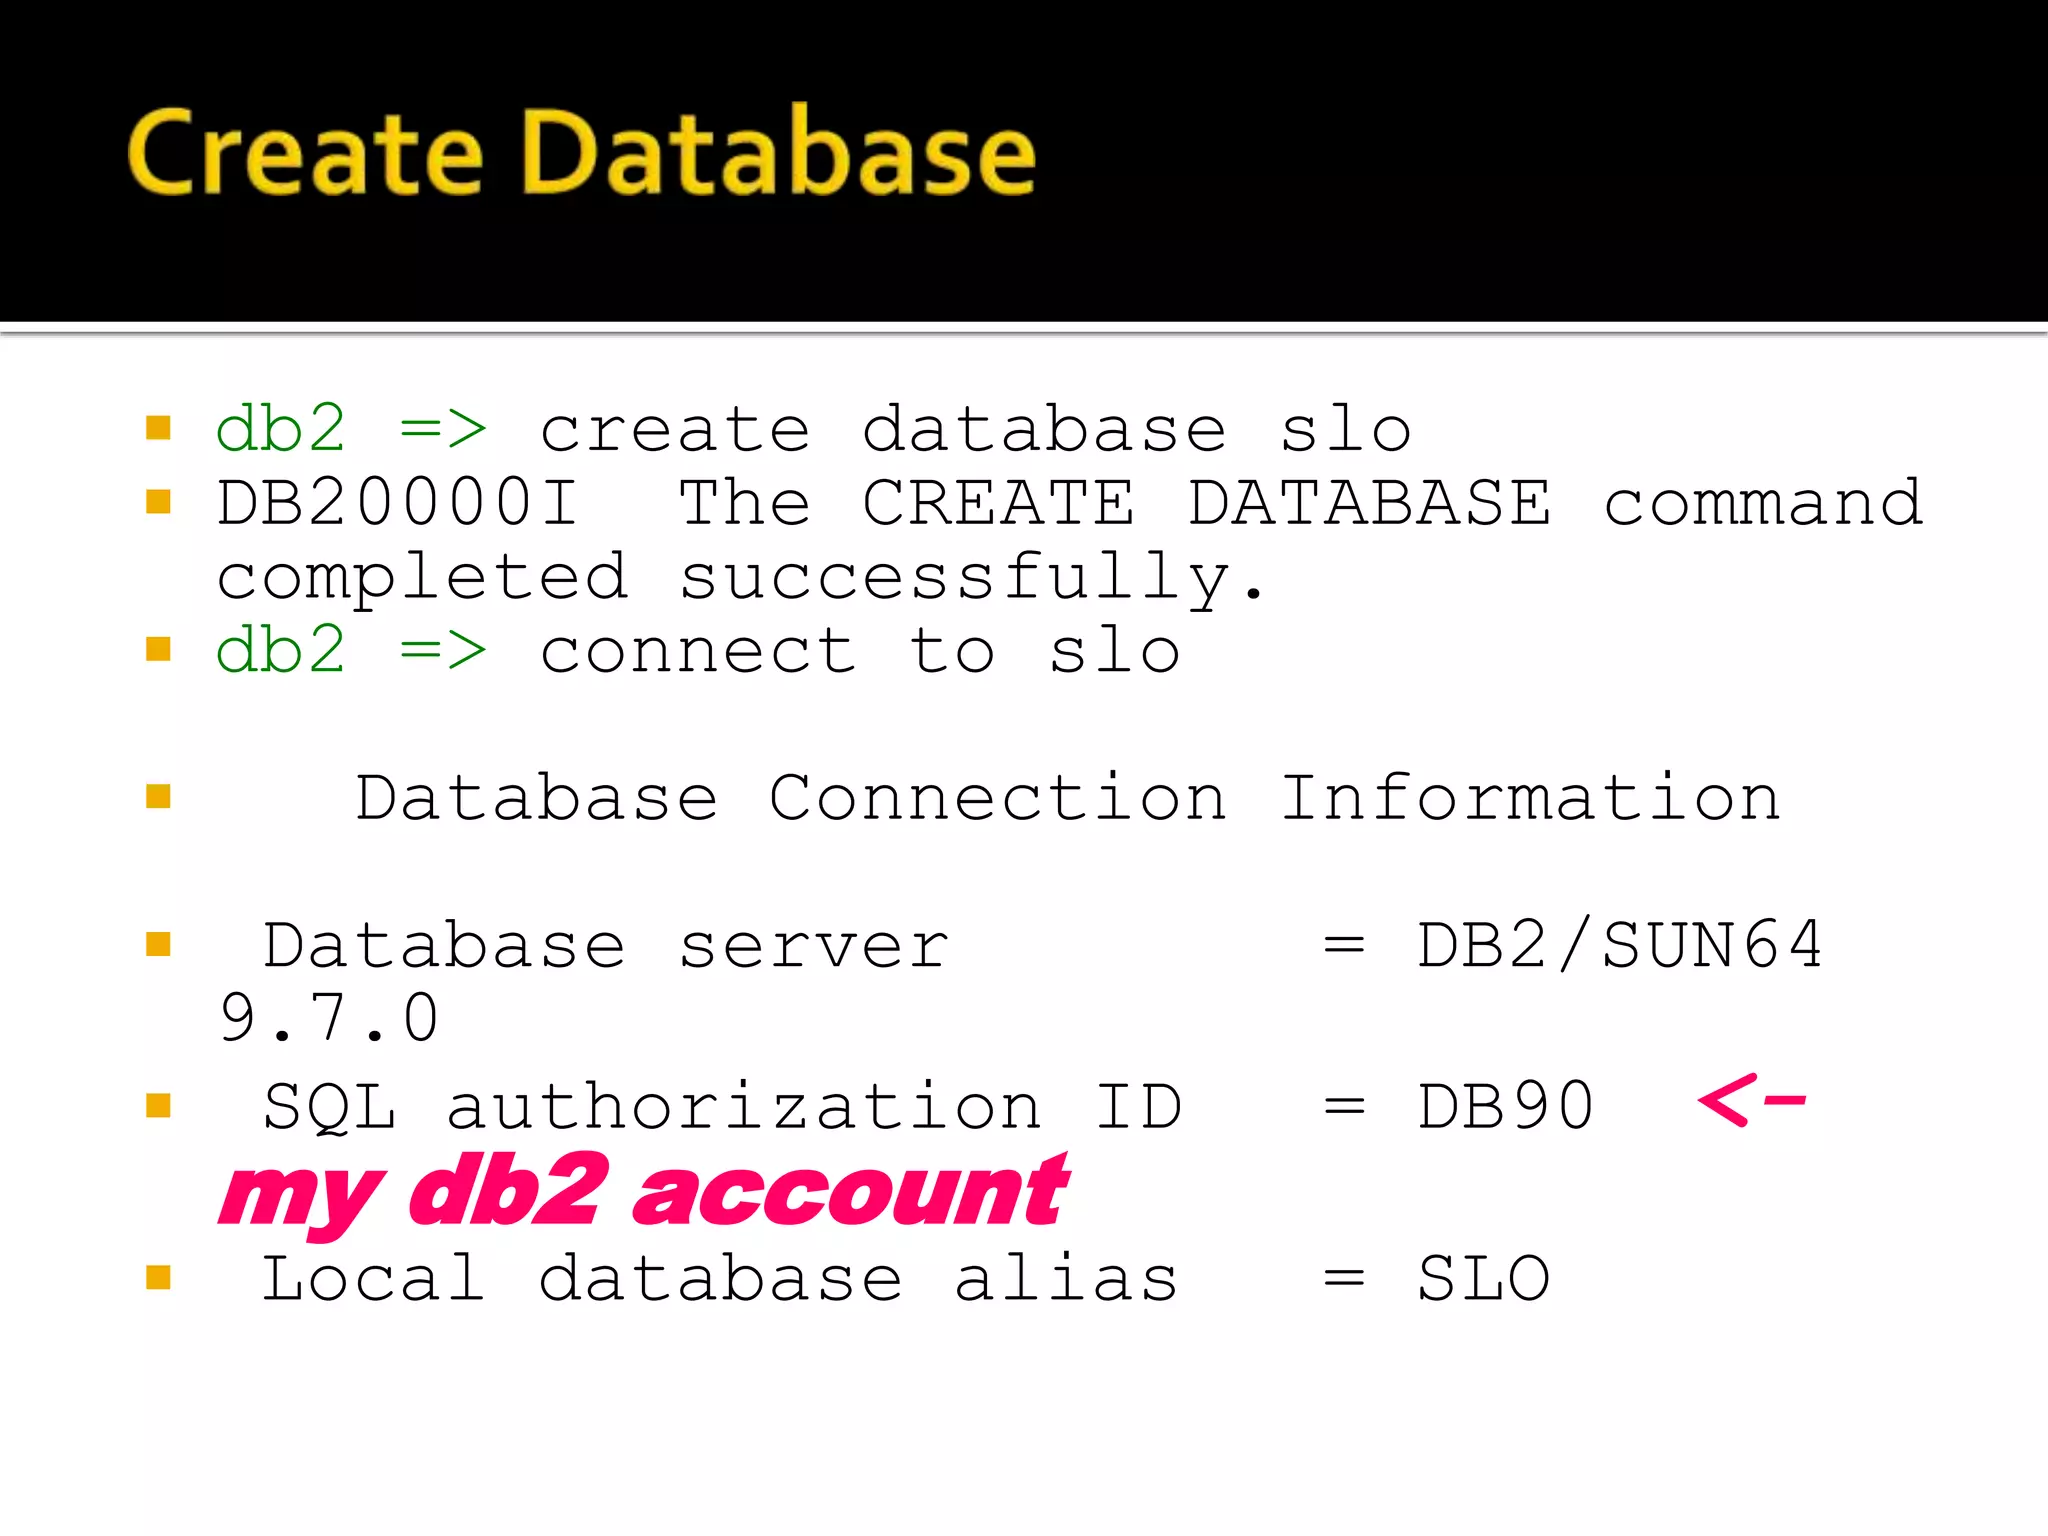This screenshot has width=2048, height=1536.
Task: Click the 'SQL authorization ID' label
Action: pos(723,1107)
